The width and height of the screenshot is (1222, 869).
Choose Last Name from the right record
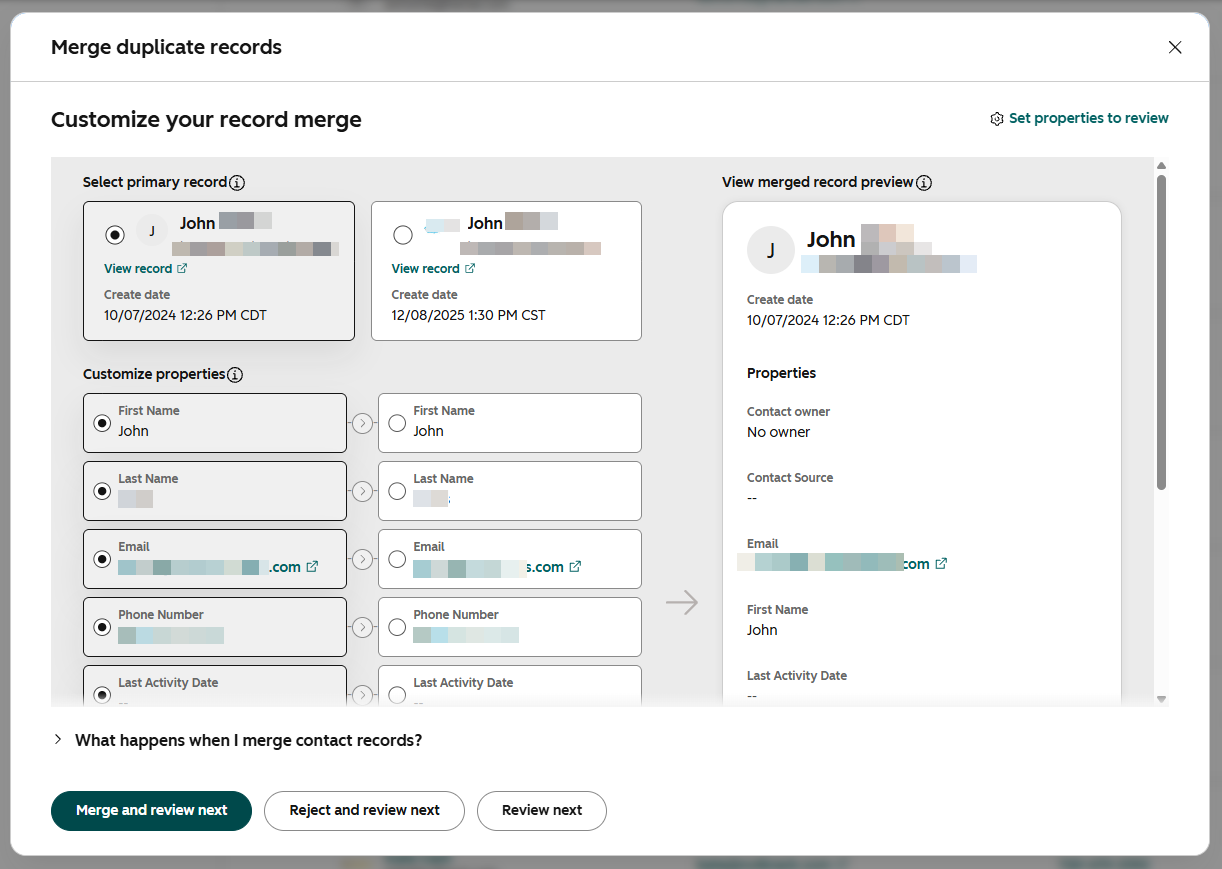[397, 491]
